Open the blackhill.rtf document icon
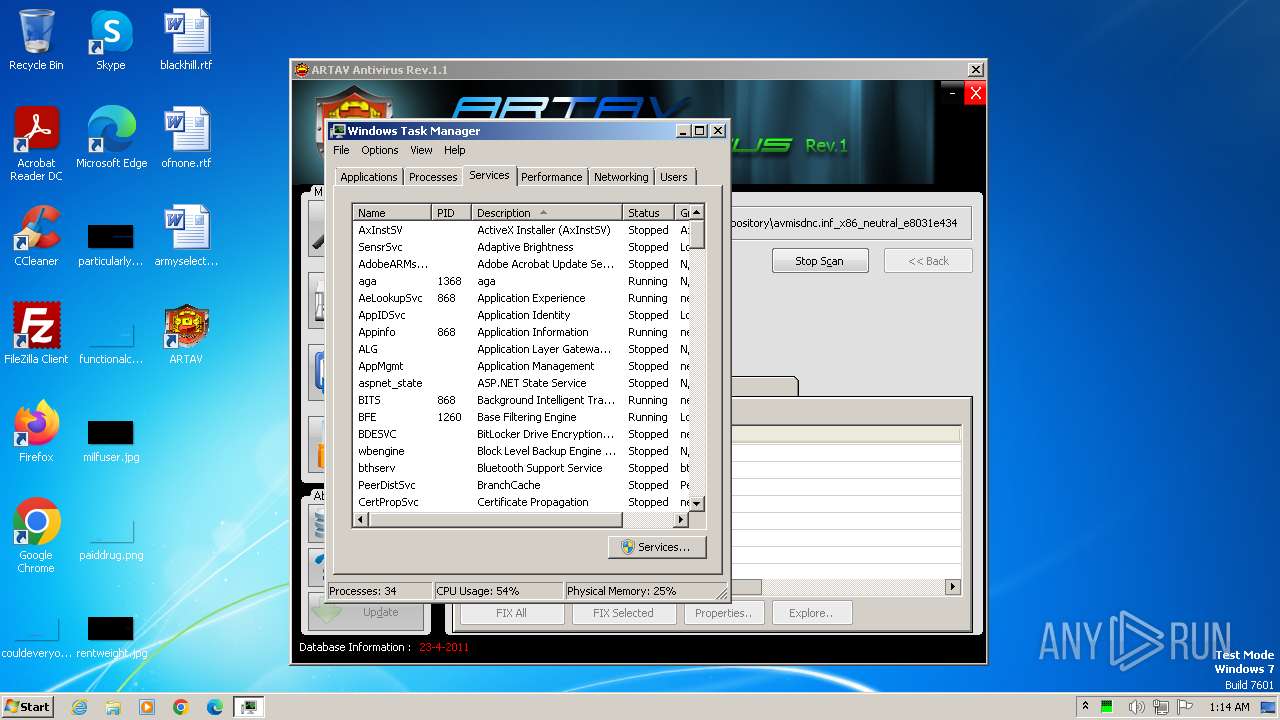The width and height of the screenshot is (1280, 720). [x=186, y=40]
